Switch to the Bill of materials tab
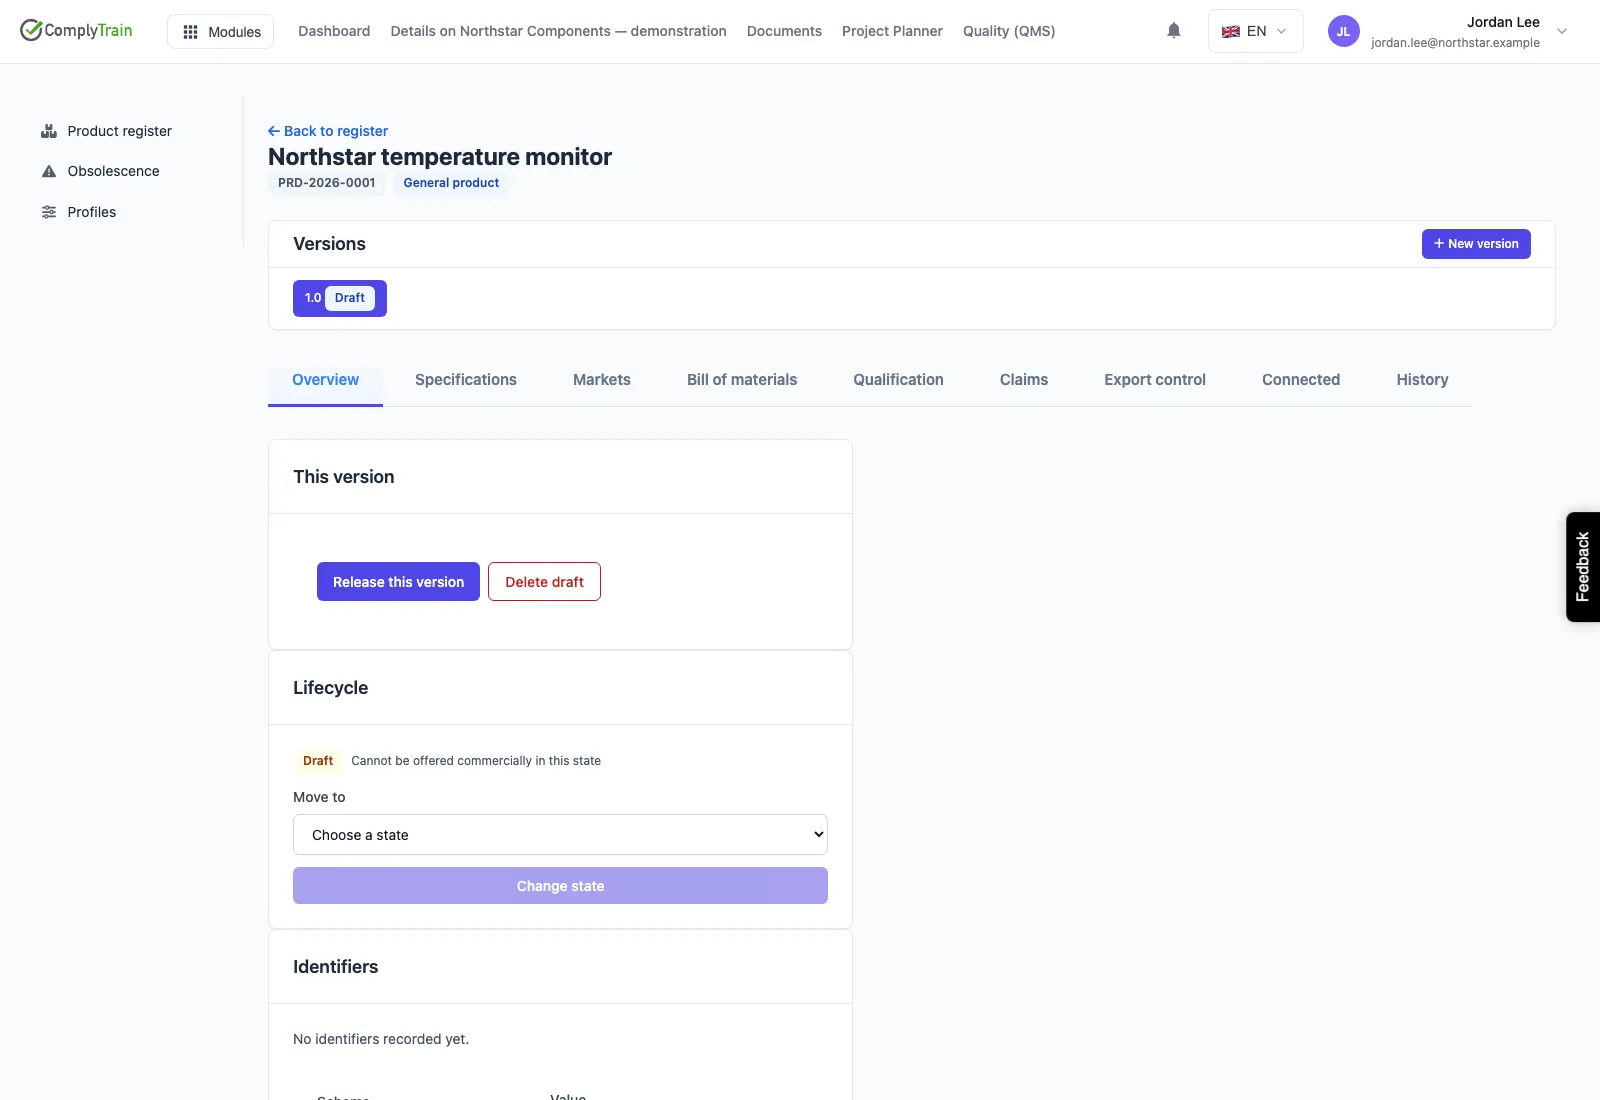1600x1100 pixels. [x=742, y=380]
